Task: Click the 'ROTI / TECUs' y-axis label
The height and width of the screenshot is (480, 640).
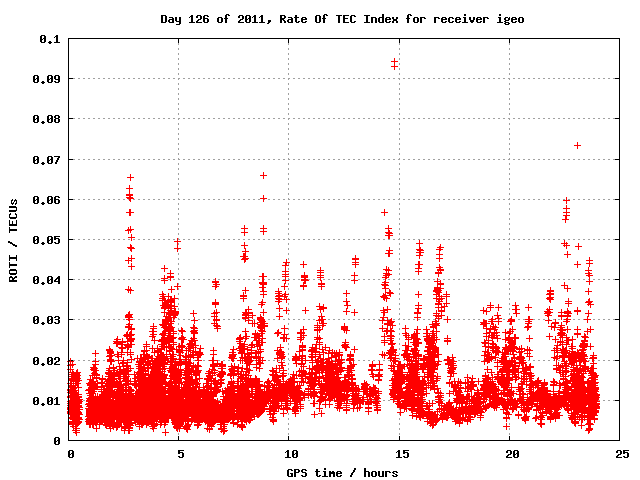Action: (14, 239)
